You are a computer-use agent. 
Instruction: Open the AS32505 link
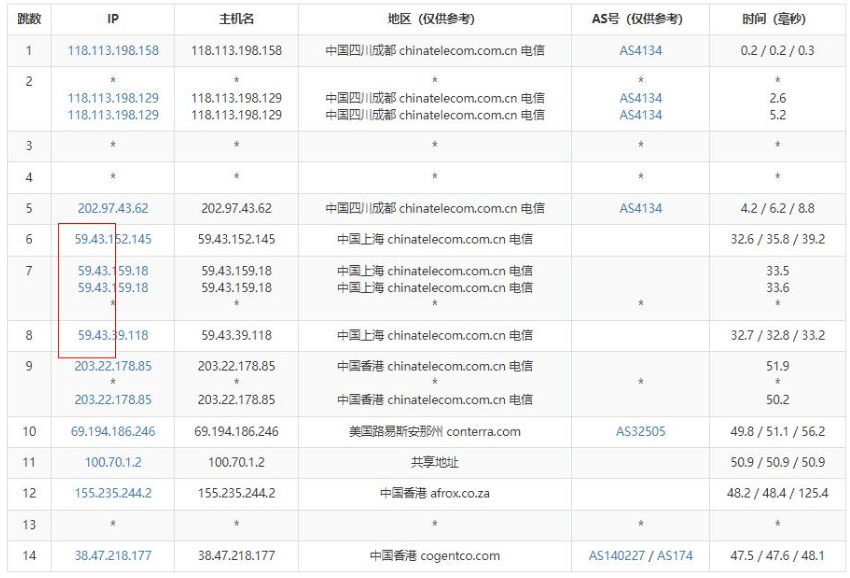click(640, 431)
